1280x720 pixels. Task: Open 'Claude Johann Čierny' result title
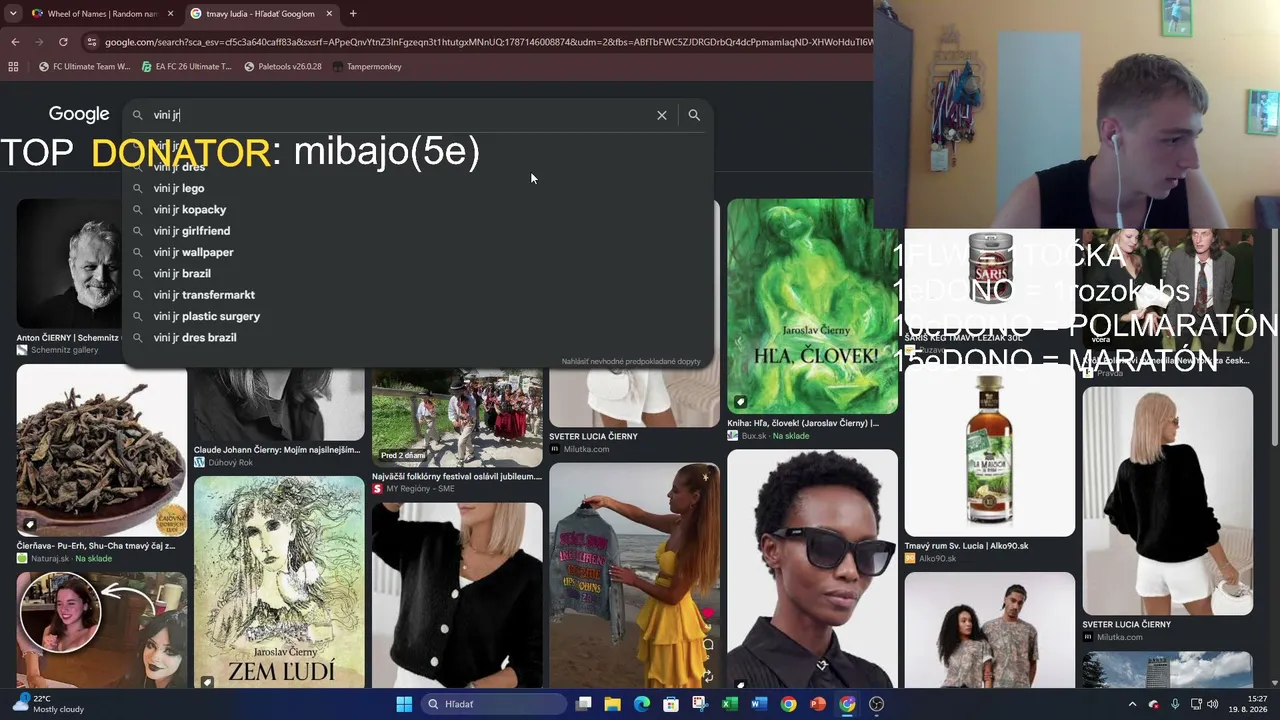(277, 450)
